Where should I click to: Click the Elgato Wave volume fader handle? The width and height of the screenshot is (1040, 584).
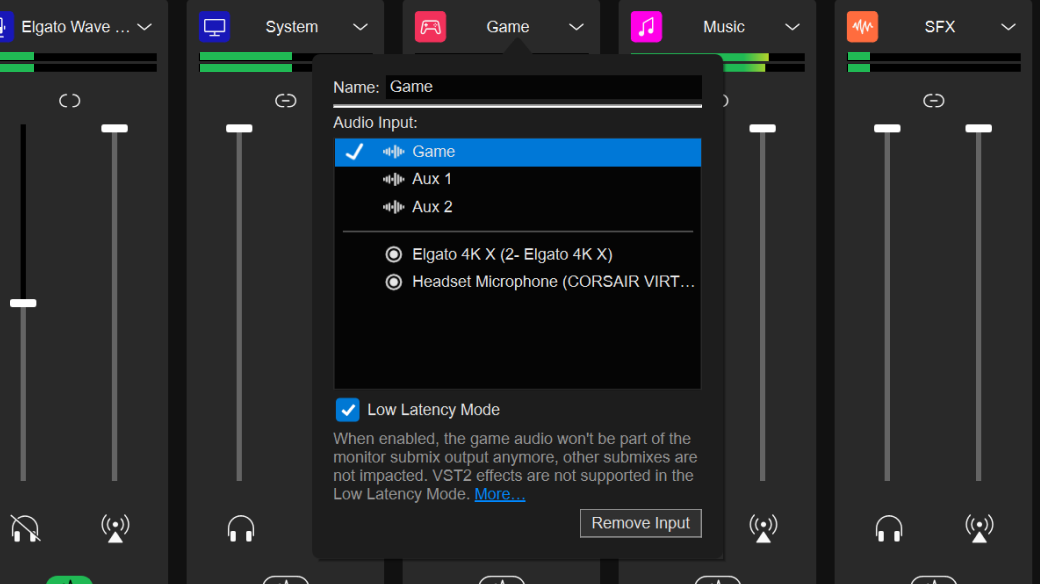(x=22, y=303)
